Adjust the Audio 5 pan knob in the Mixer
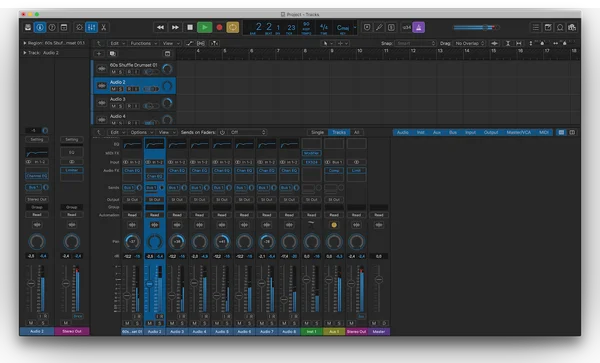Viewport: 600px width, 363px height. 222,241
